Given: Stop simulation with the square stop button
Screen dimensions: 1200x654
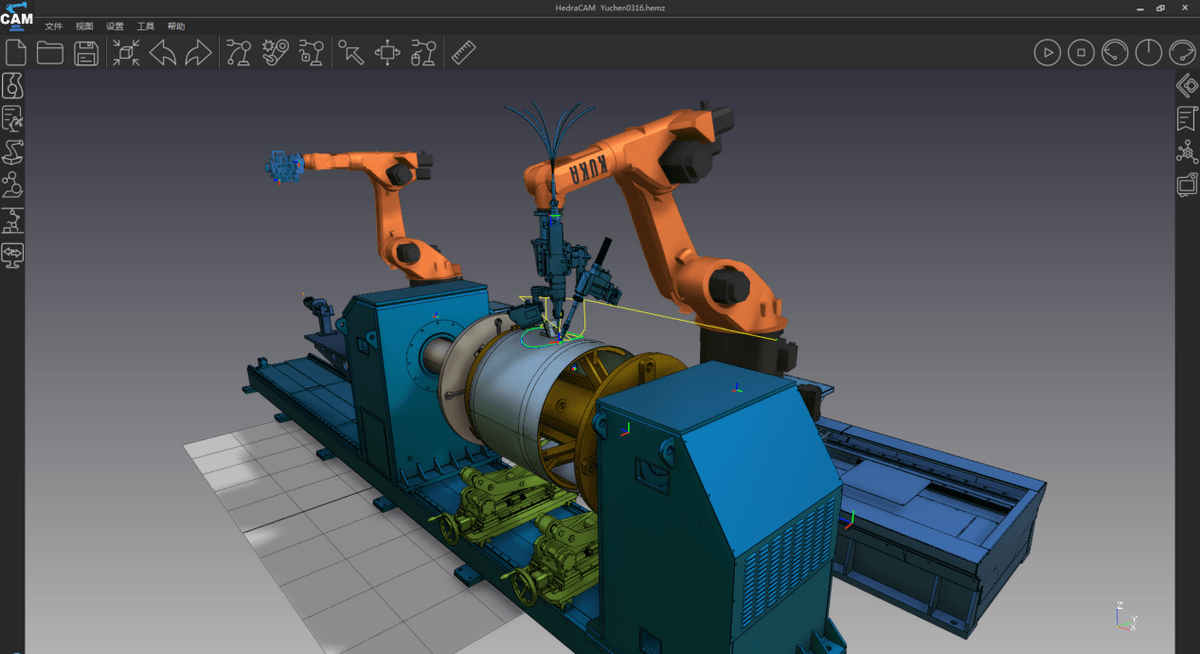Looking at the screenshot, I should pyautogui.click(x=1081, y=52).
